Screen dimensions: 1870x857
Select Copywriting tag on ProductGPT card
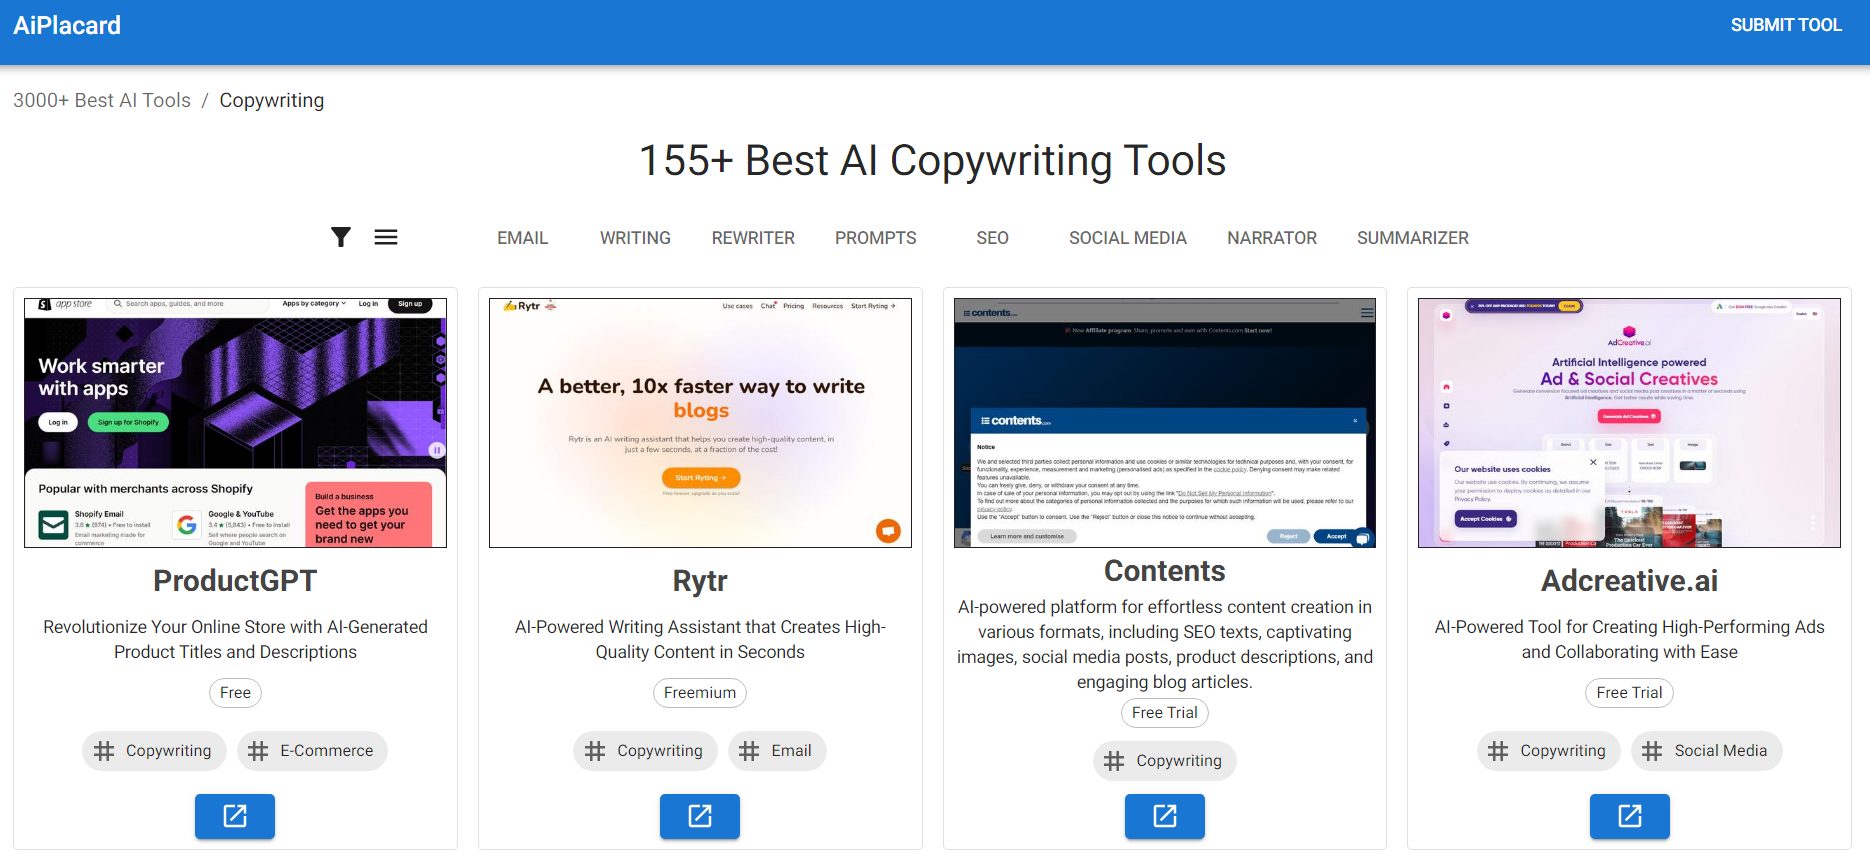click(x=154, y=751)
